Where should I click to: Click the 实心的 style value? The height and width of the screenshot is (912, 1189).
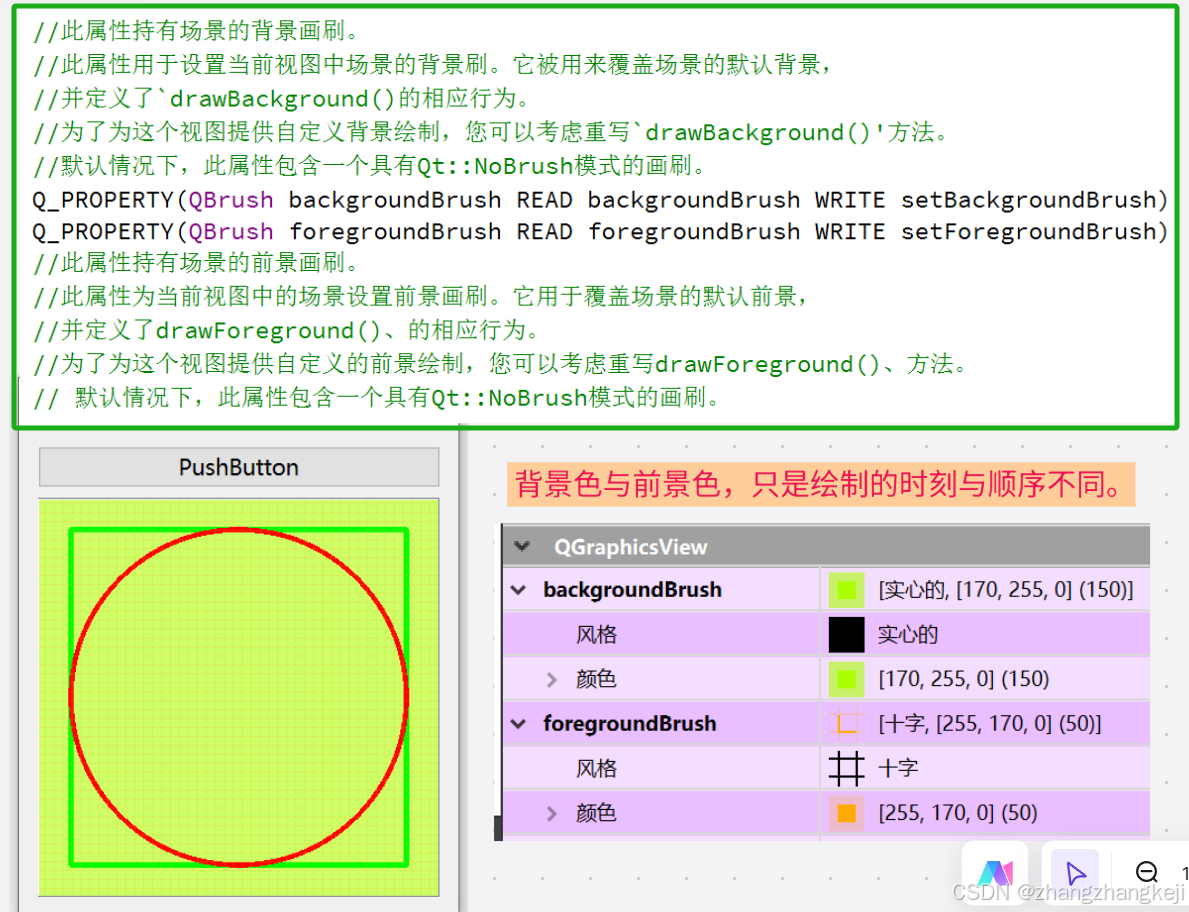908,635
